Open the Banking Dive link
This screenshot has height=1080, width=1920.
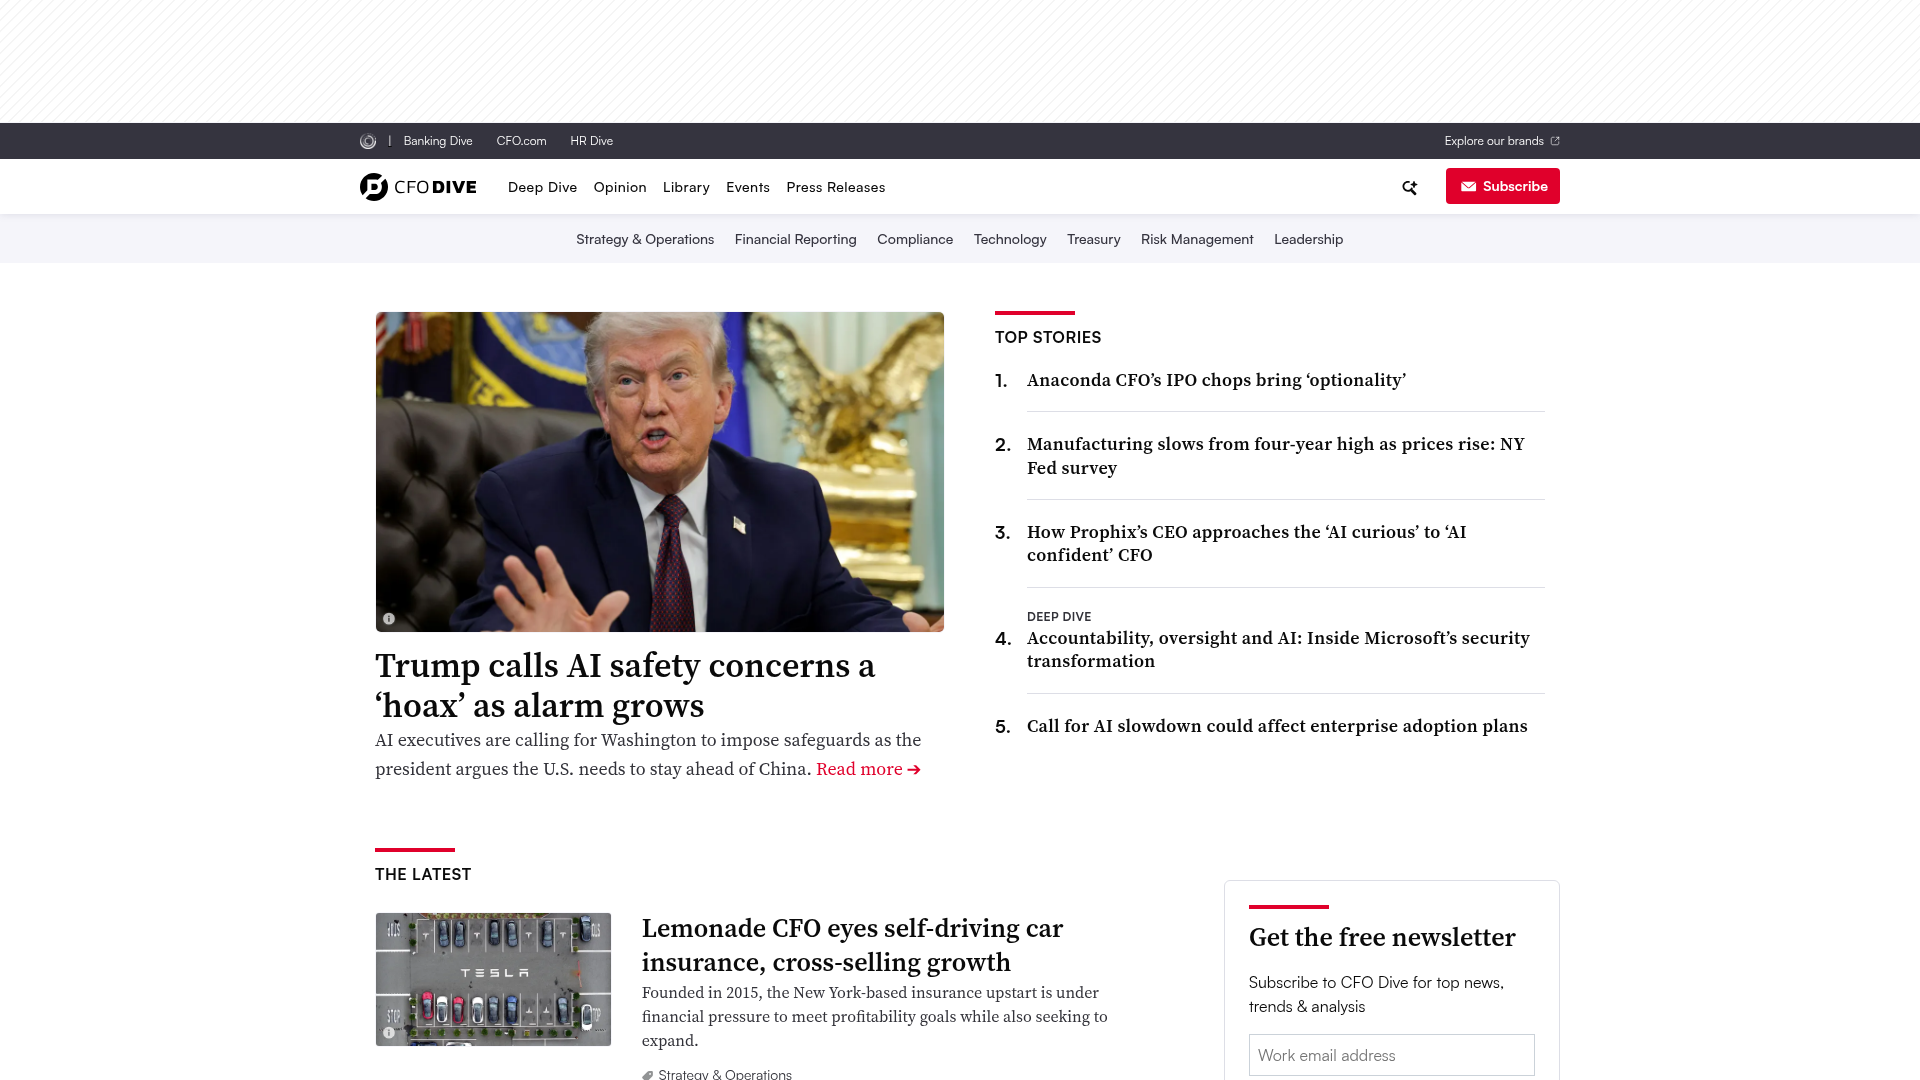coord(438,141)
